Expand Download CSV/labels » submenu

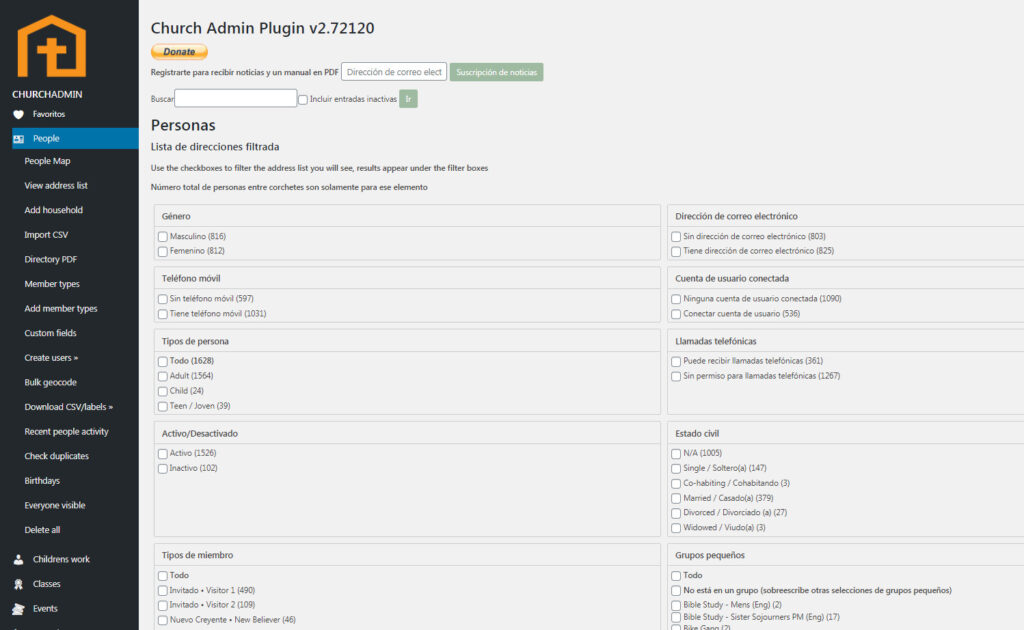pos(68,407)
